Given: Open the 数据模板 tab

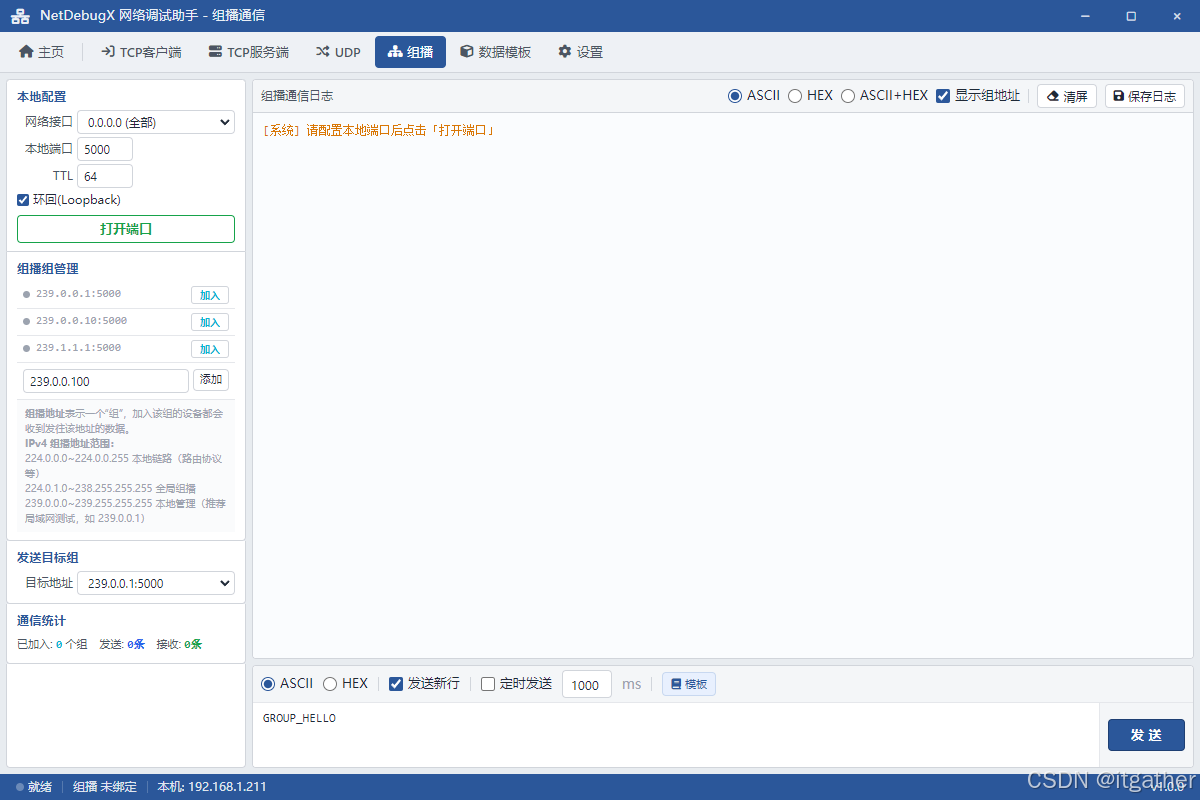Looking at the screenshot, I should point(495,52).
